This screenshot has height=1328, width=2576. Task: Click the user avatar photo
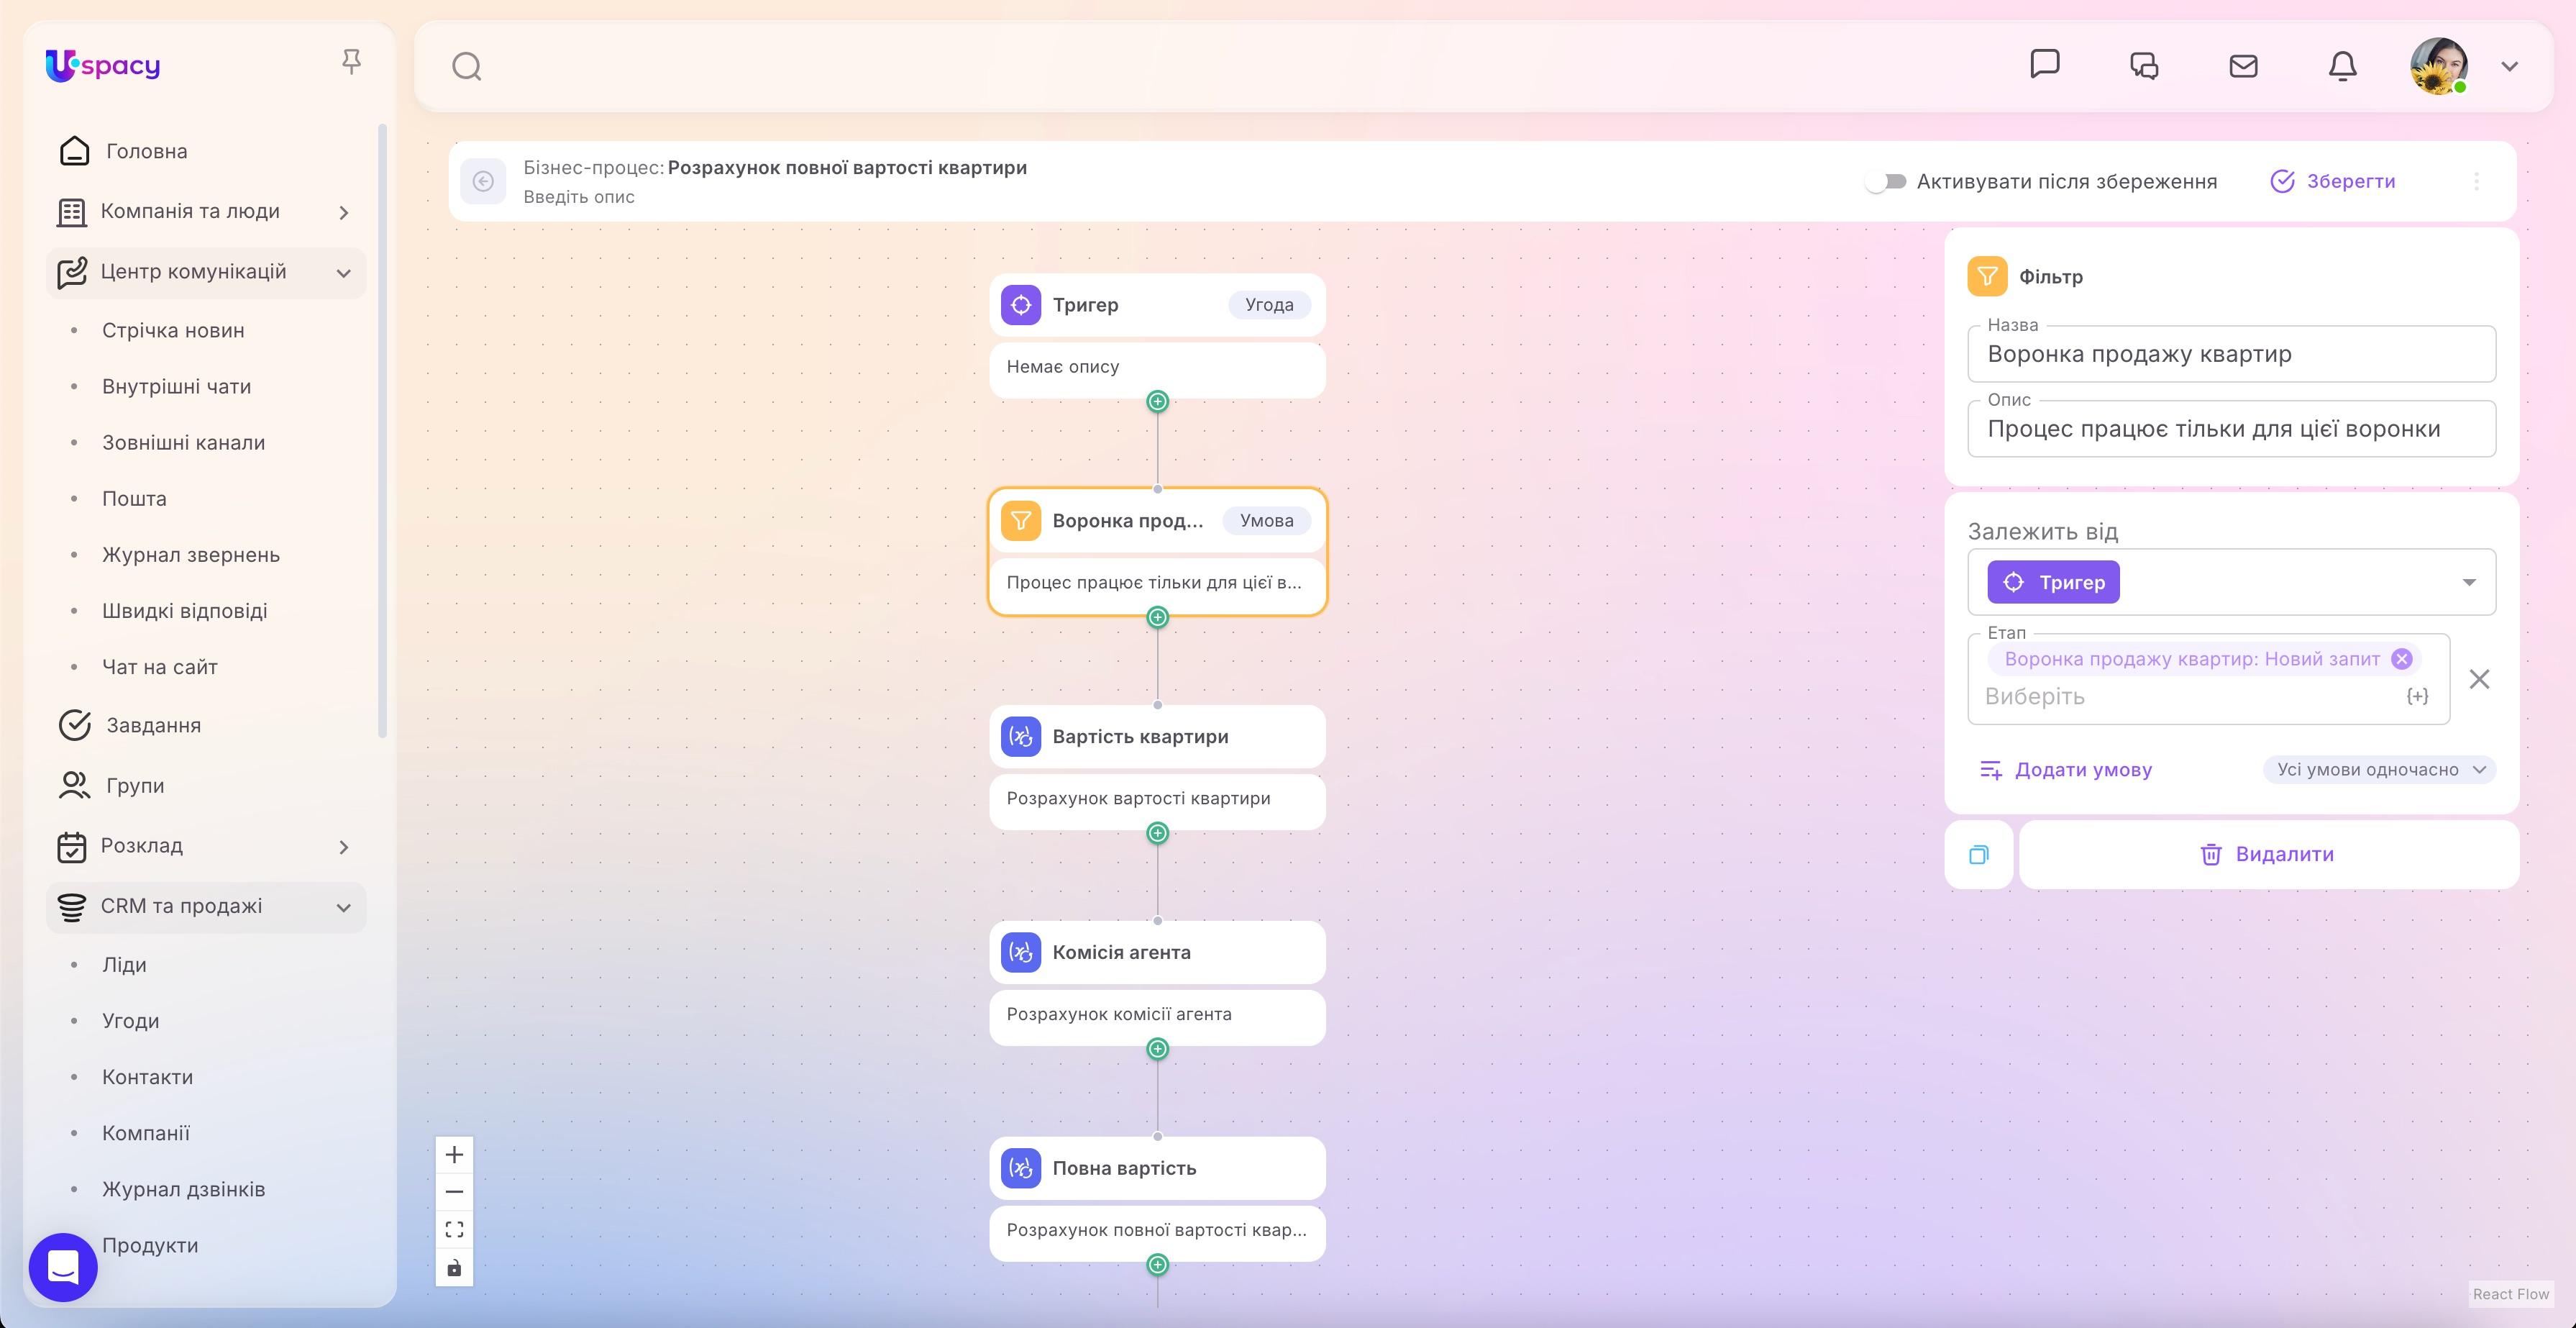pos(2439,66)
